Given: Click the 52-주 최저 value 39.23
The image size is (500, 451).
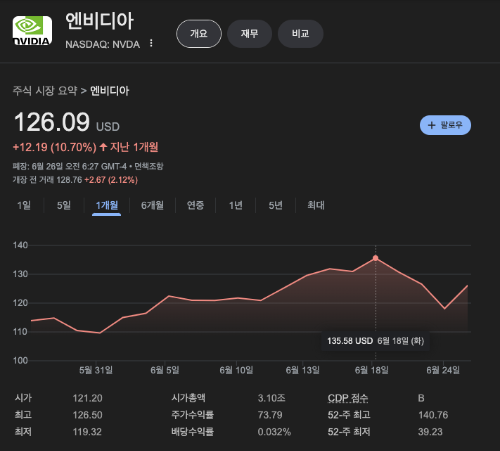Looking at the screenshot, I should [430, 432].
